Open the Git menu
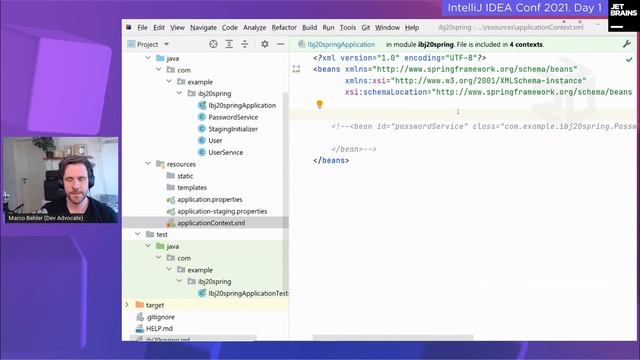Image resolution: width=640 pixels, height=360 pixels. coord(366,27)
